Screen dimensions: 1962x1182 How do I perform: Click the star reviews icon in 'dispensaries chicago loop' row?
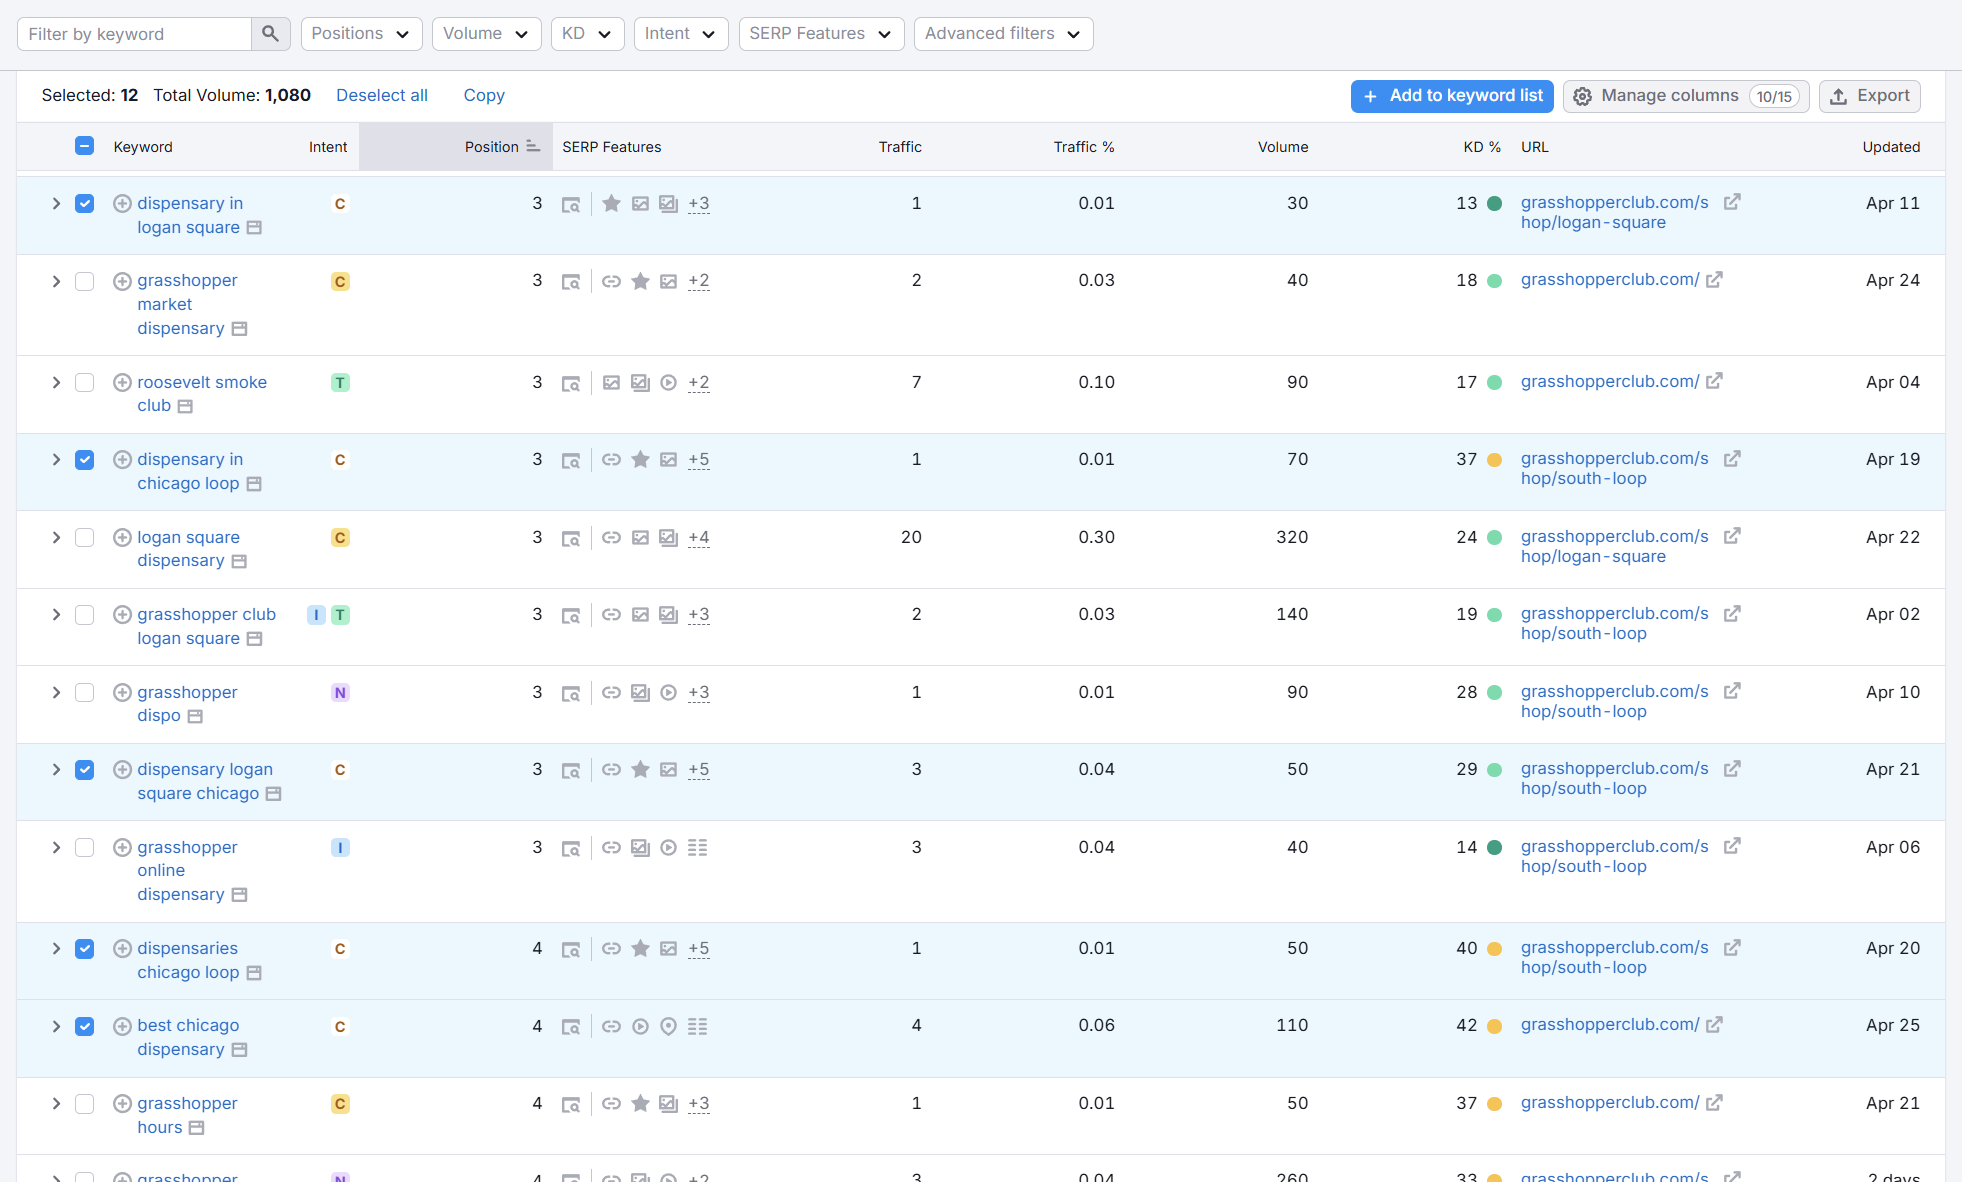pos(640,948)
